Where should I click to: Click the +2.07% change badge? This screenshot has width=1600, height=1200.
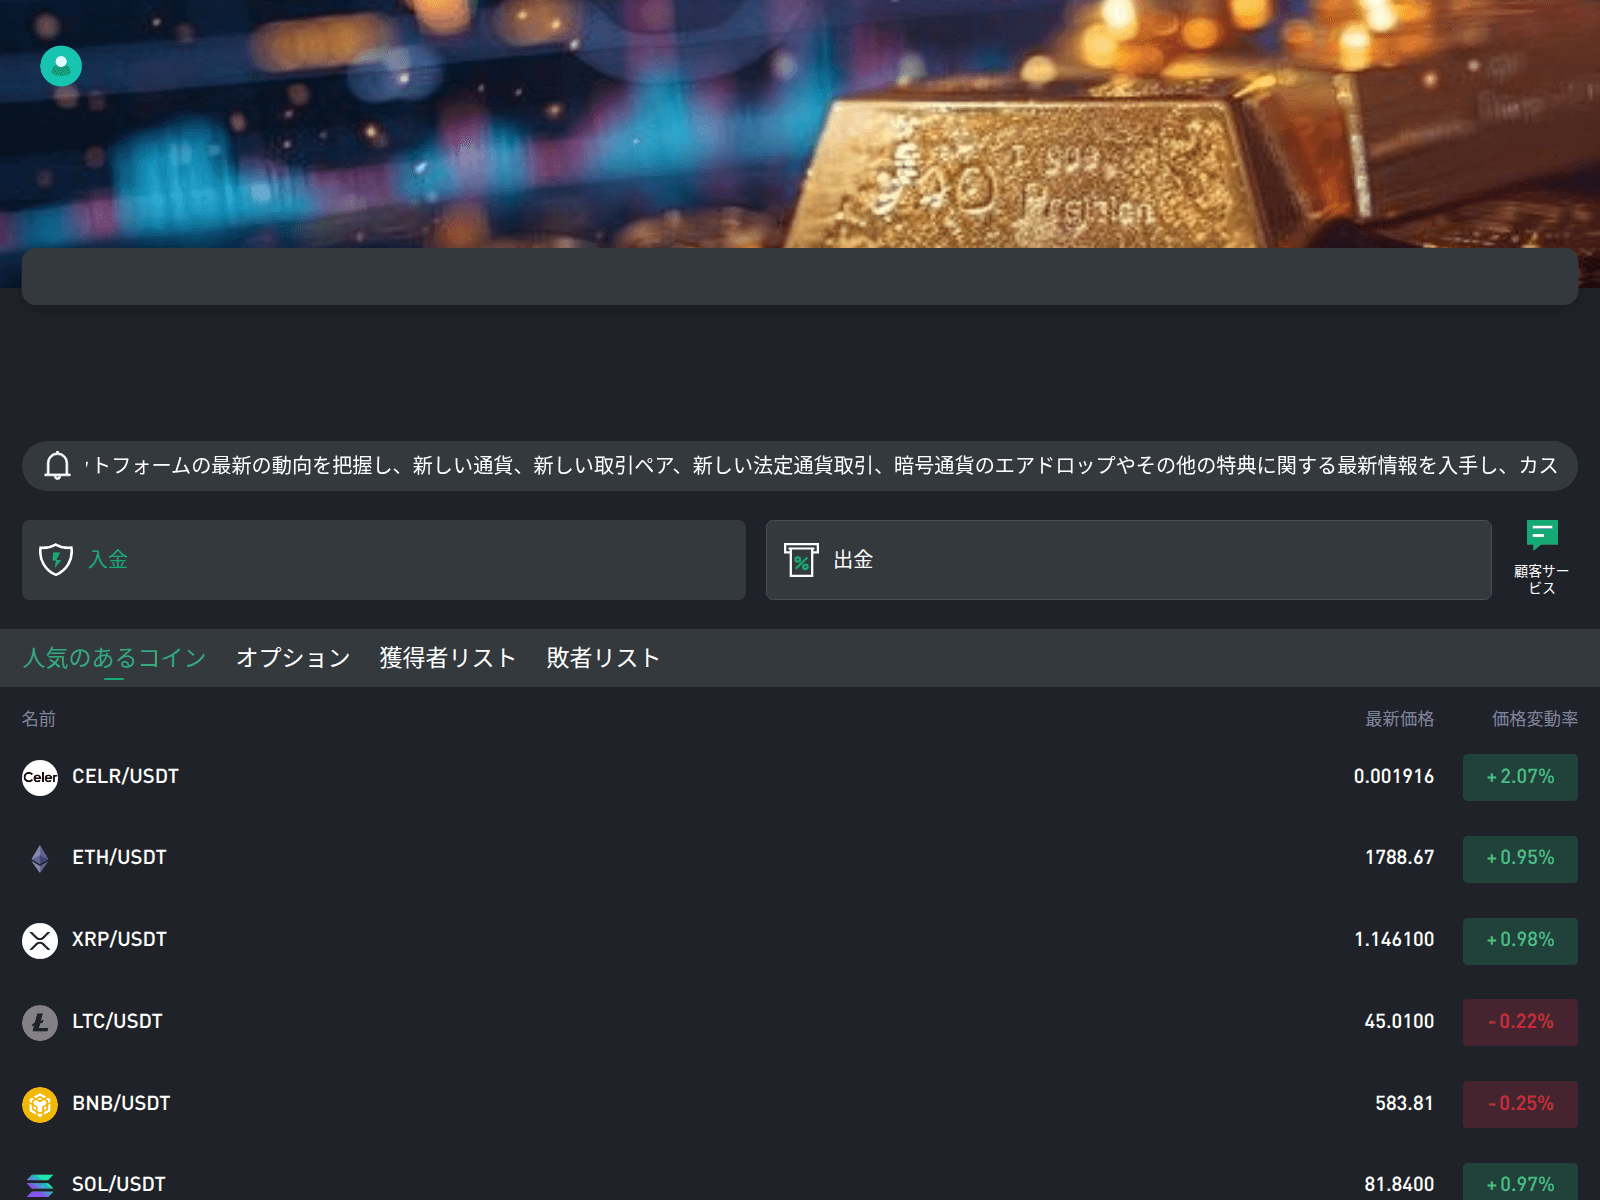(x=1520, y=777)
